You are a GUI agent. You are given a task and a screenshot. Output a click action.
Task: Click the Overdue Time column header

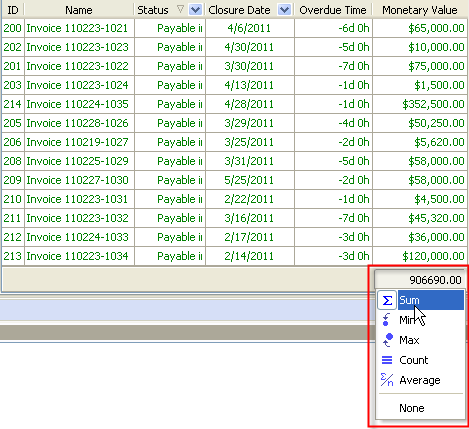click(333, 10)
